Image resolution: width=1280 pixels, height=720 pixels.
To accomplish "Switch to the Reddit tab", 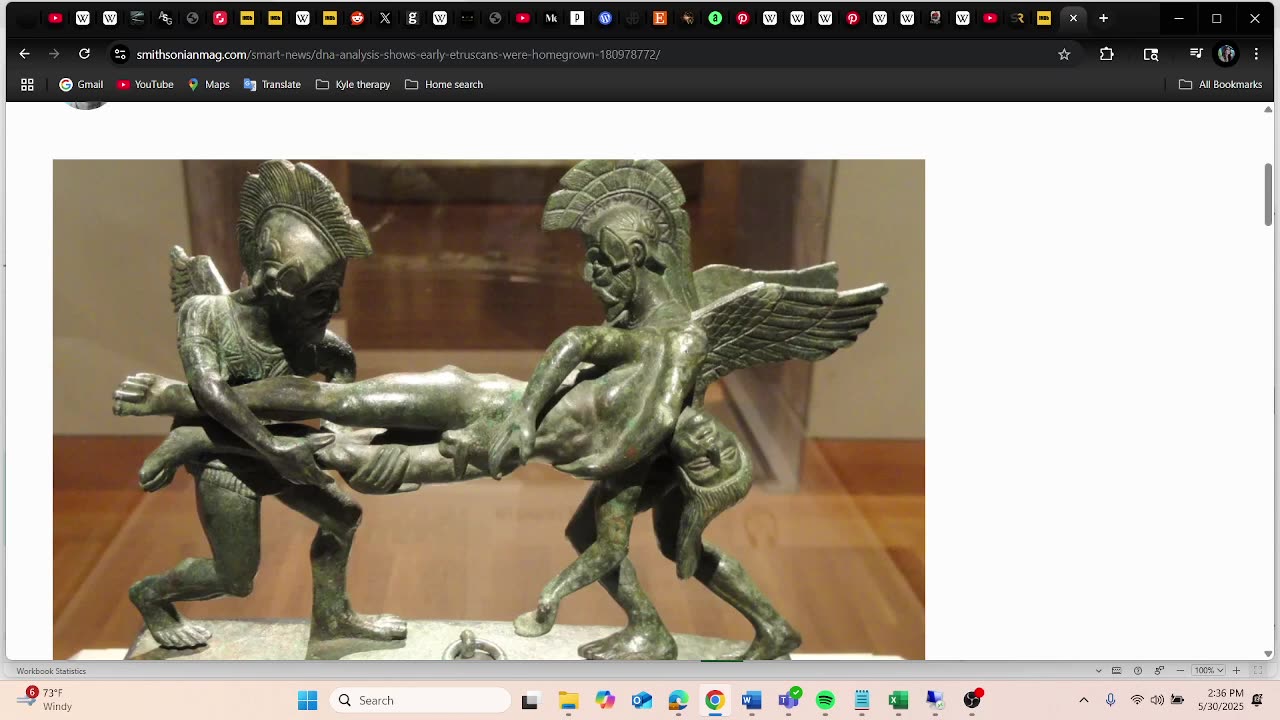I will pyautogui.click(x=357, y=18).
